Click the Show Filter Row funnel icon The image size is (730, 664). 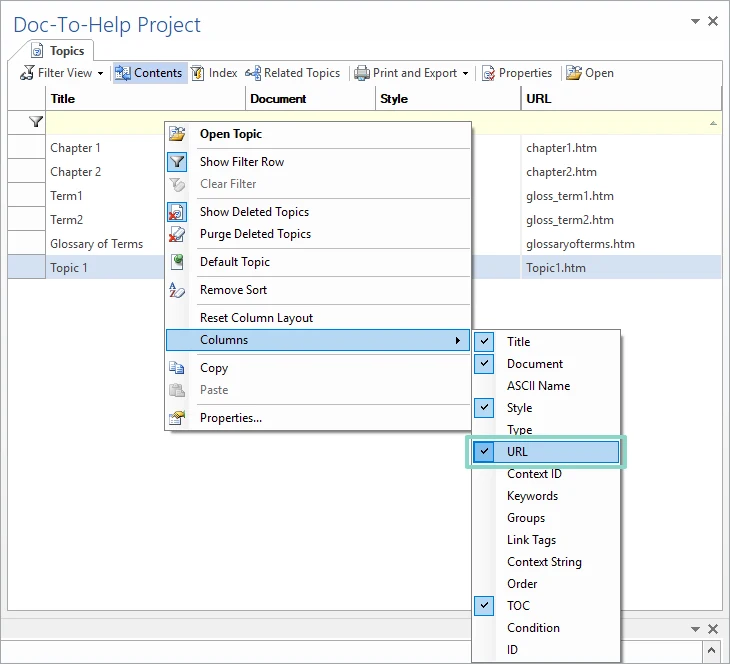(177, 162)
